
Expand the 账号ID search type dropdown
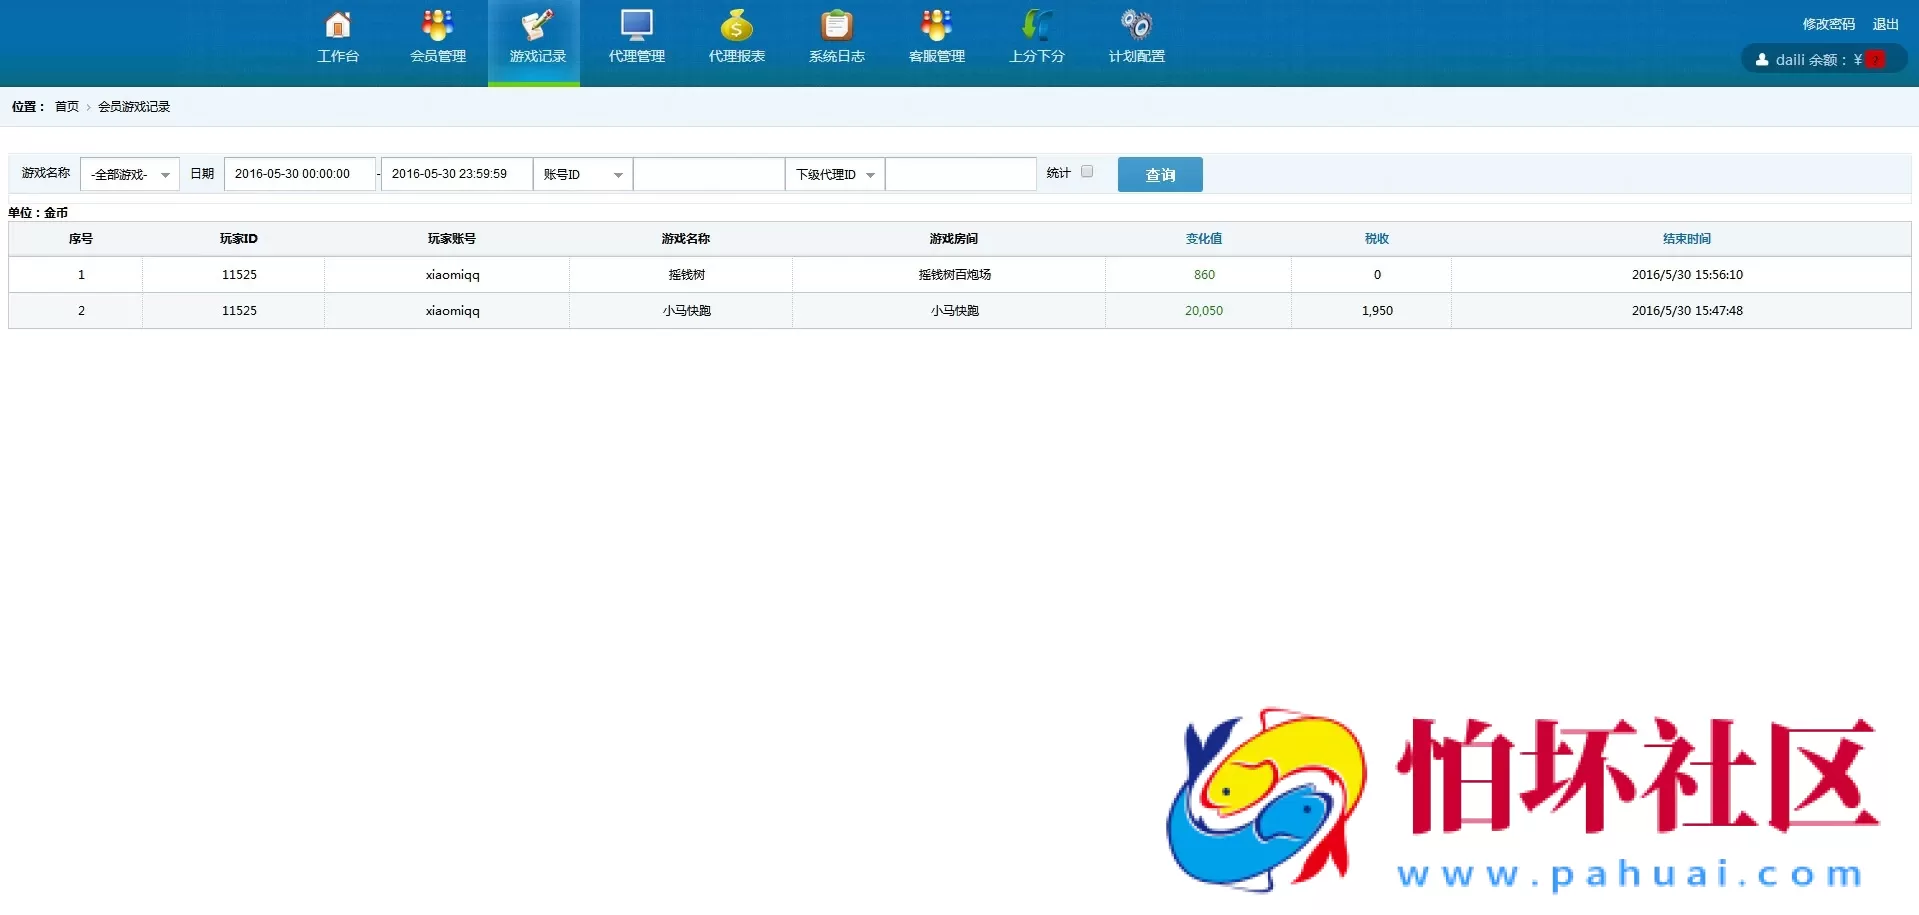(582, 174)
